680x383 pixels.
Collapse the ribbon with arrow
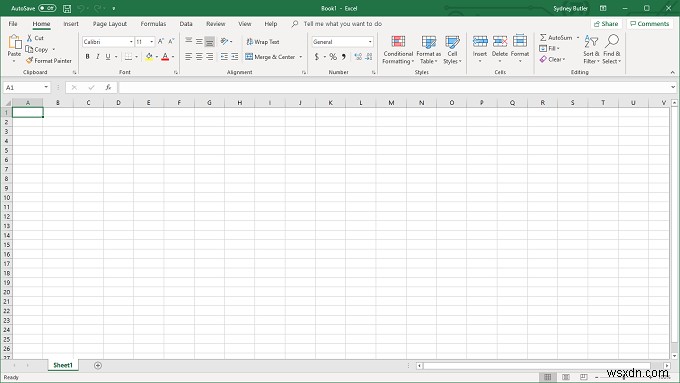click(673, 72)
